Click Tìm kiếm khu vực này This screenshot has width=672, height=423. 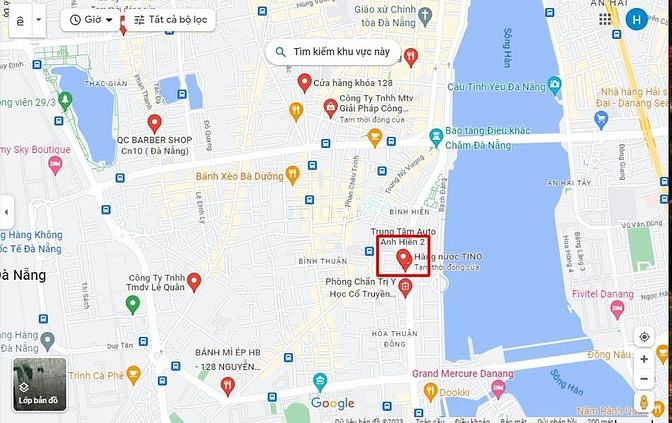click(333, 52)
